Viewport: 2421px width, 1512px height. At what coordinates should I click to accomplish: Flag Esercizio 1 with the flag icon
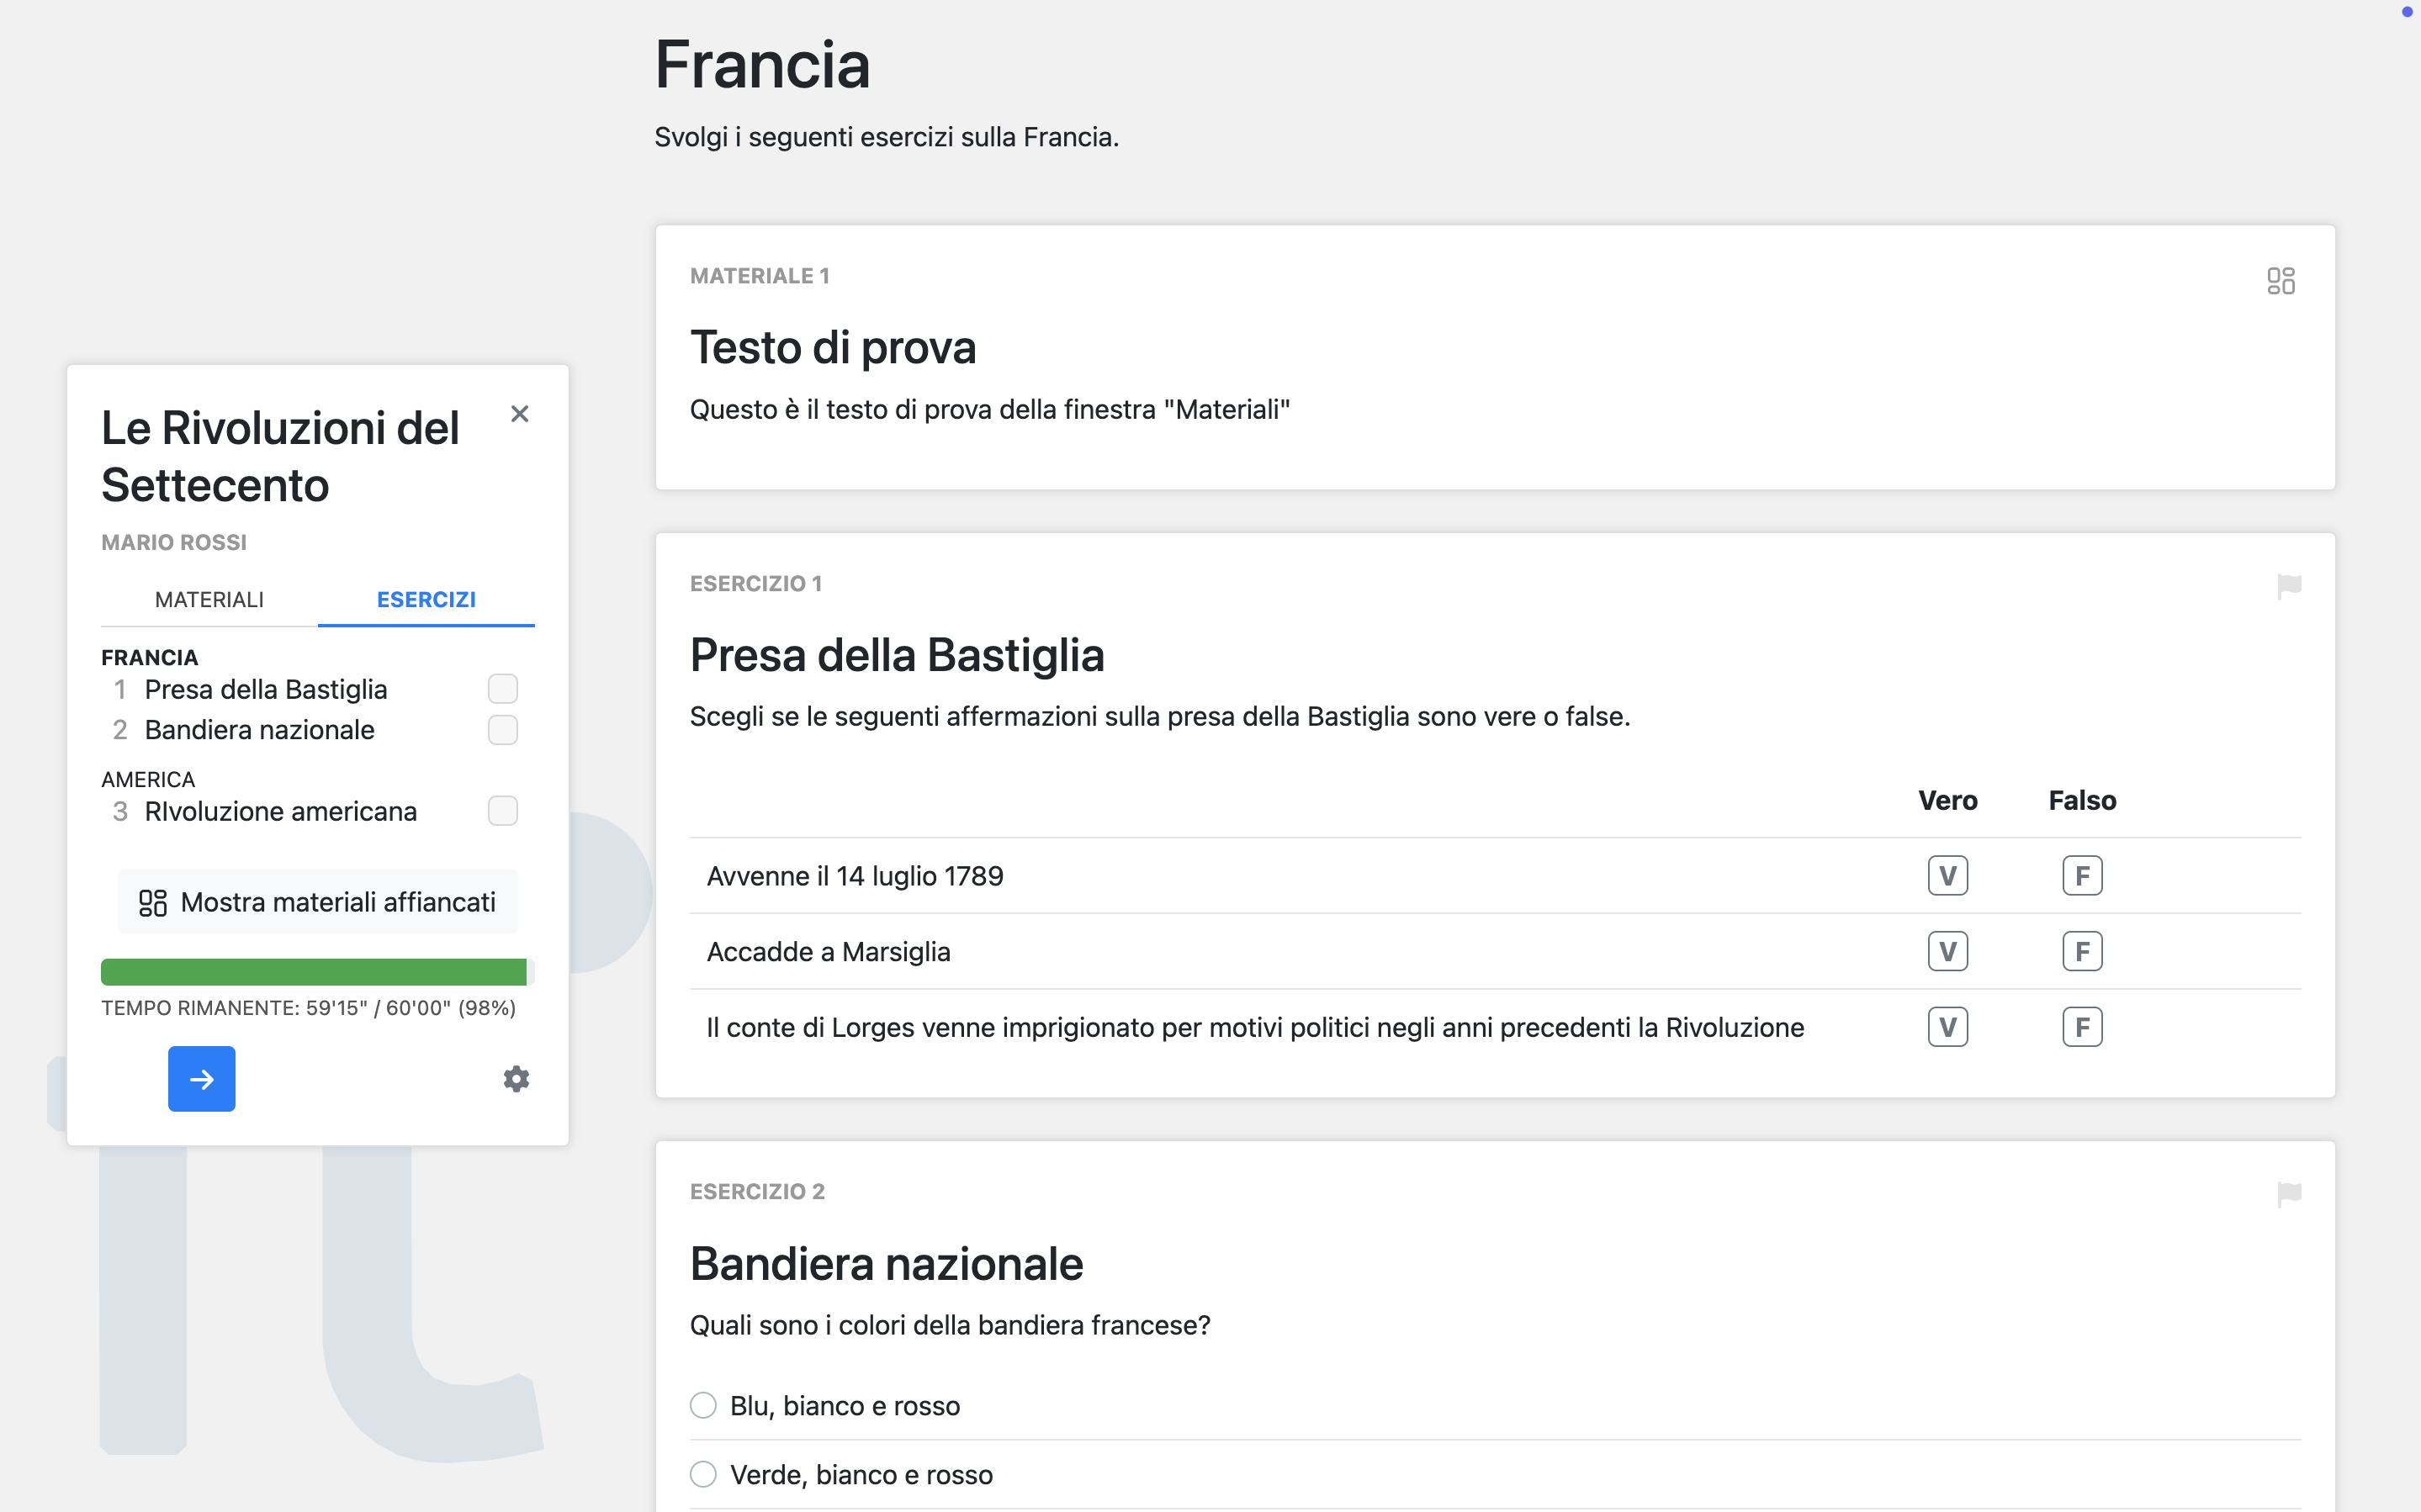click(2288, 586)
